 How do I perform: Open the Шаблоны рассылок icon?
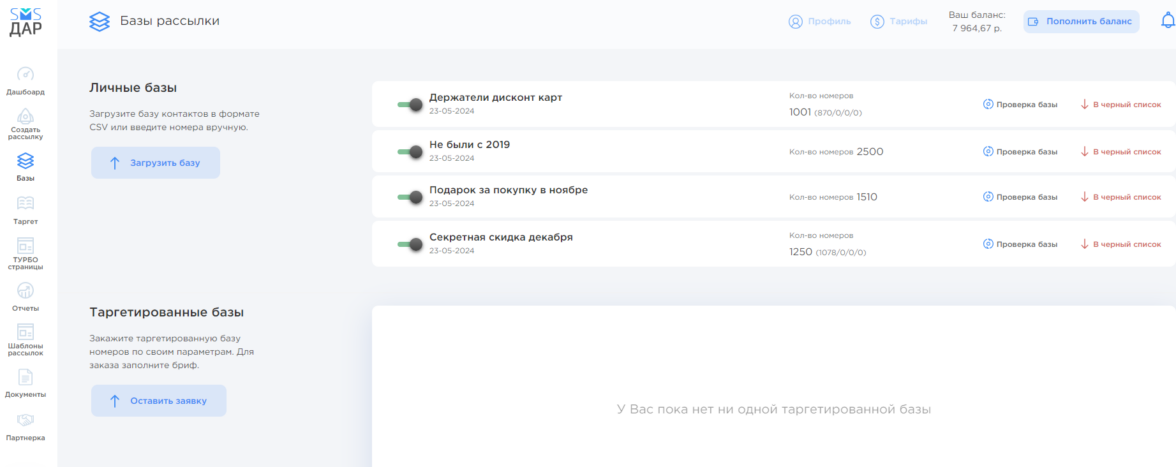click(25, 331)
